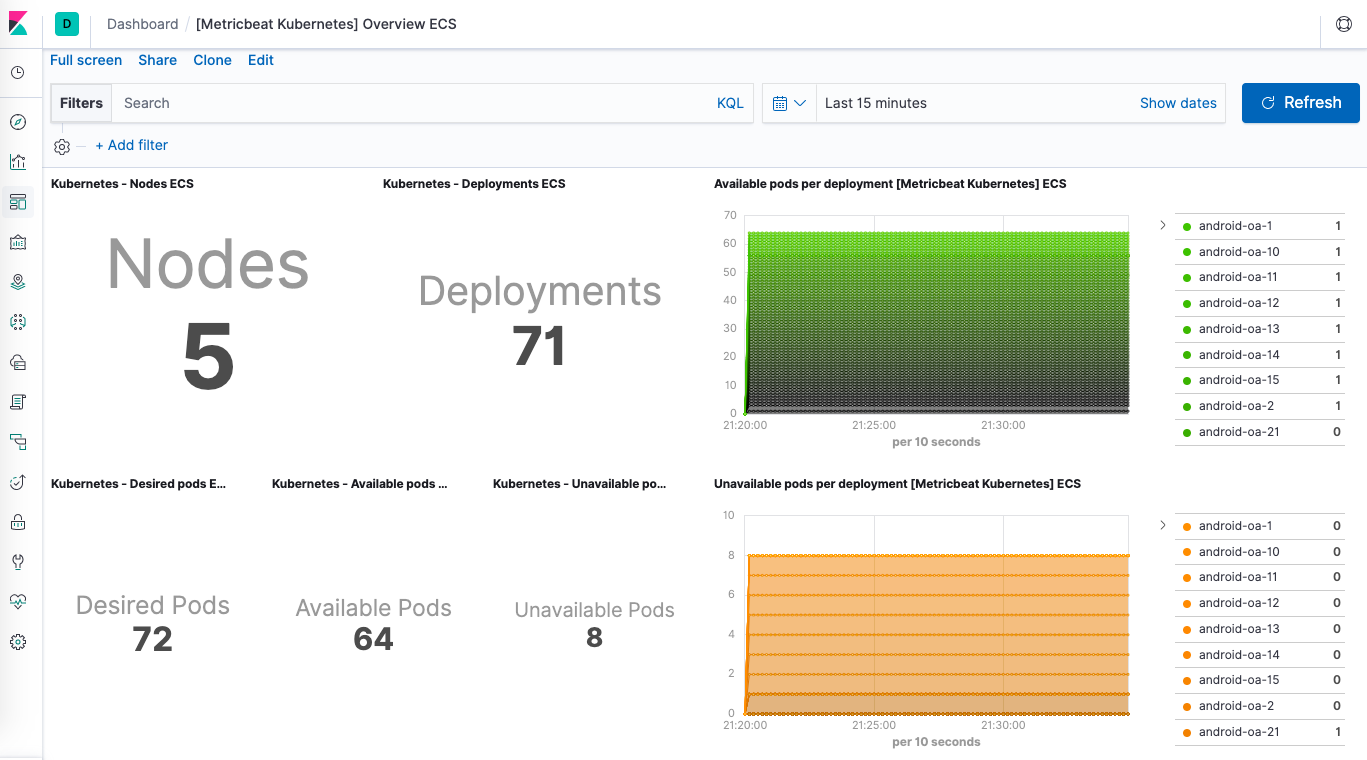Click Kubernetes - Deployments ECS panel title
This screenshot has width=1367, height=760.
pyautogui.click(x=474, y=184)
